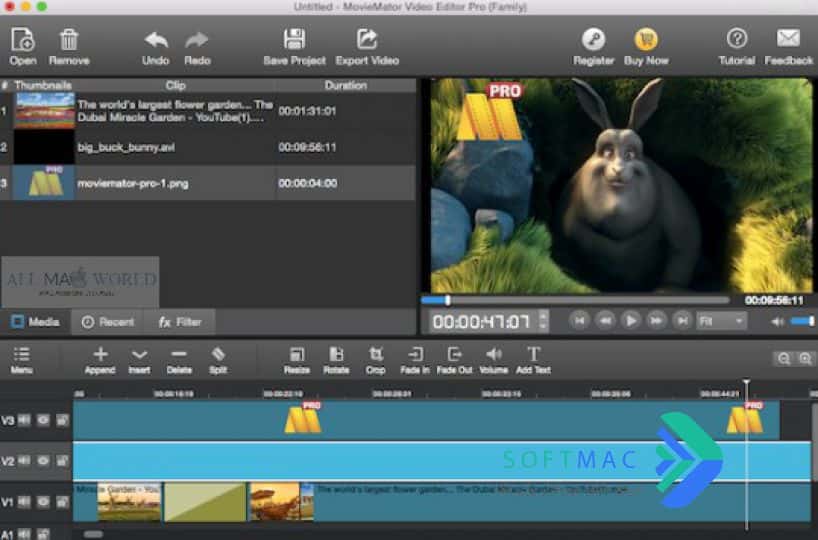Open the Fit zoom dropdown in preview
The image size is (818, 540).
[721, 321]
